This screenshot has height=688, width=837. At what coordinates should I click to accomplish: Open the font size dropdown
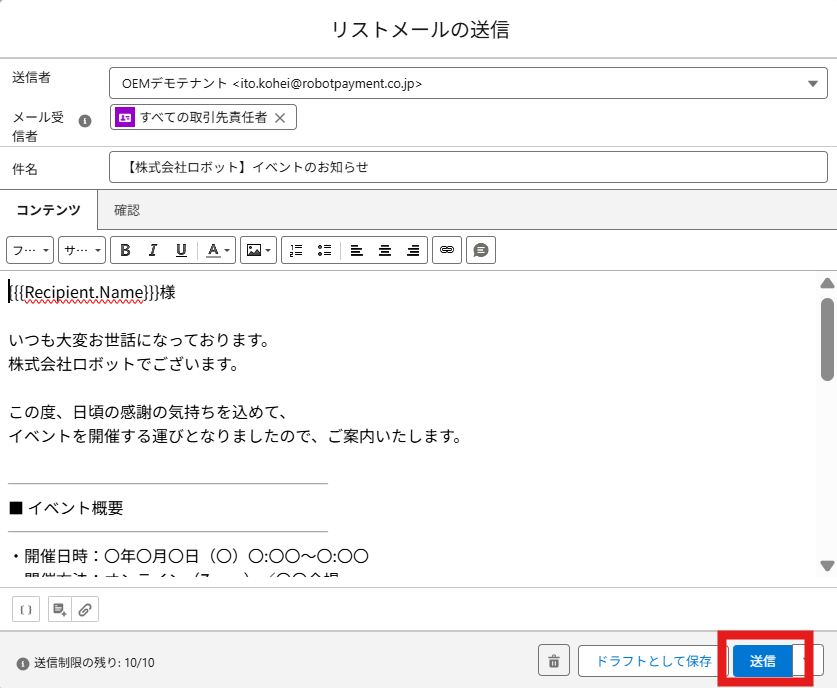pyautogui.click(x=81, y=250)
